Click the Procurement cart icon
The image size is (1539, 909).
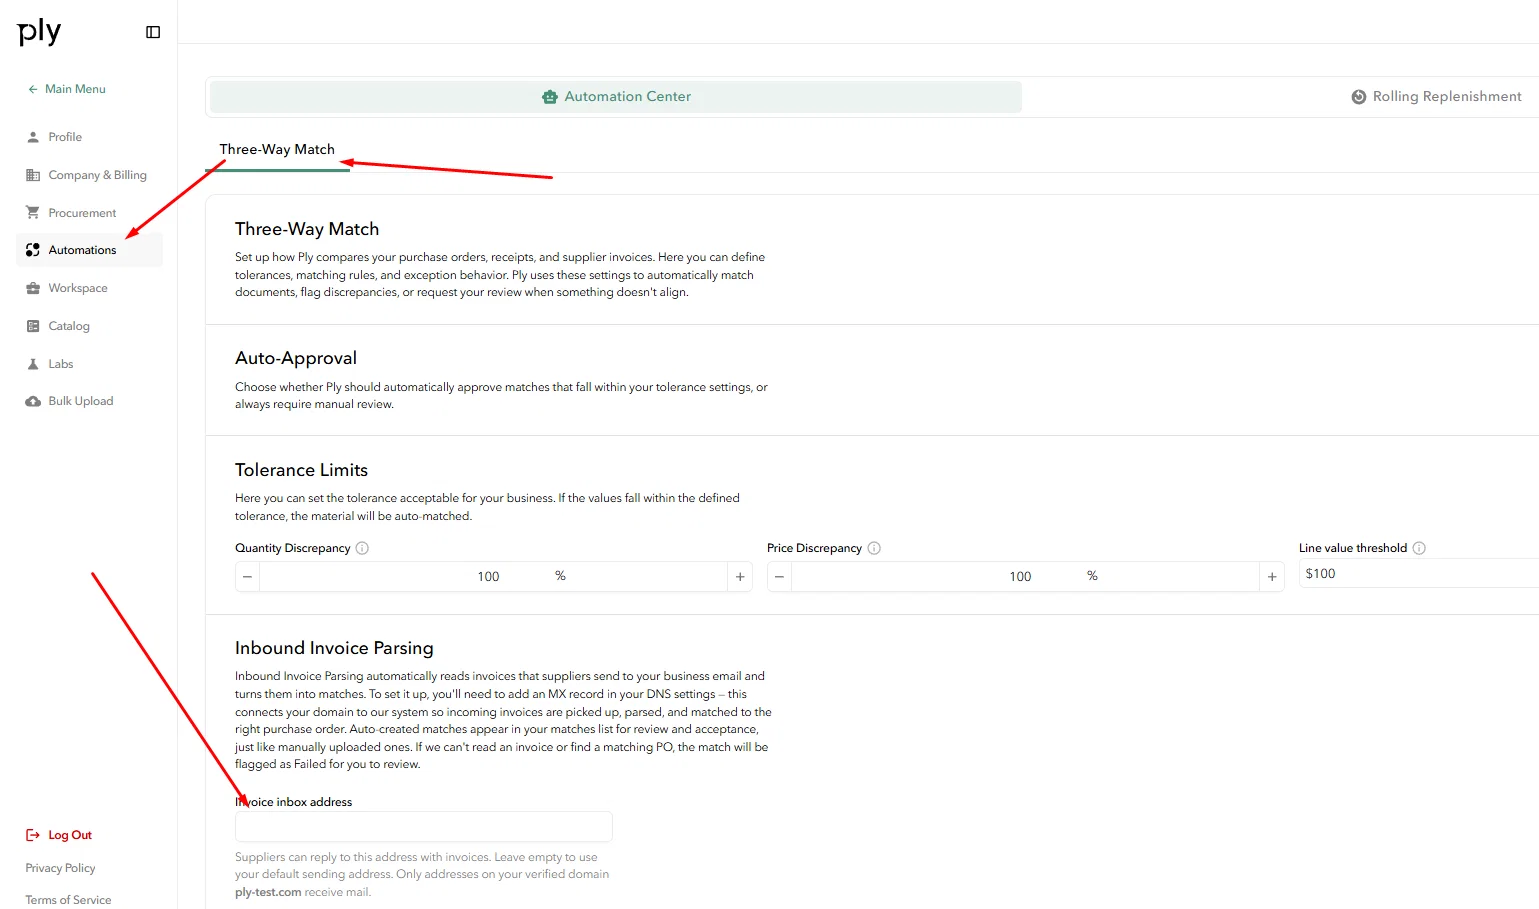tap(33, 213)
